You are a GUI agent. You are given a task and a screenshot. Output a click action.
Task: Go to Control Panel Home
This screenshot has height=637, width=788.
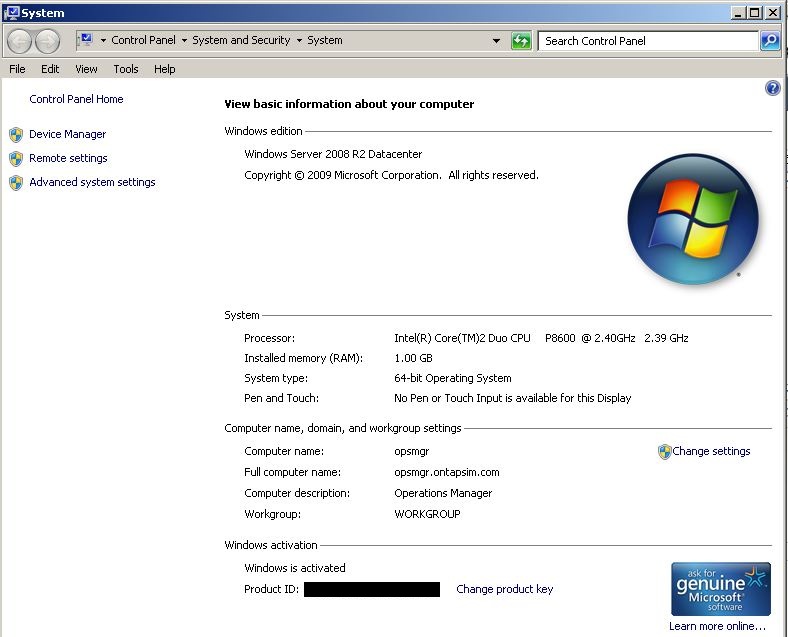pos(76,99)
